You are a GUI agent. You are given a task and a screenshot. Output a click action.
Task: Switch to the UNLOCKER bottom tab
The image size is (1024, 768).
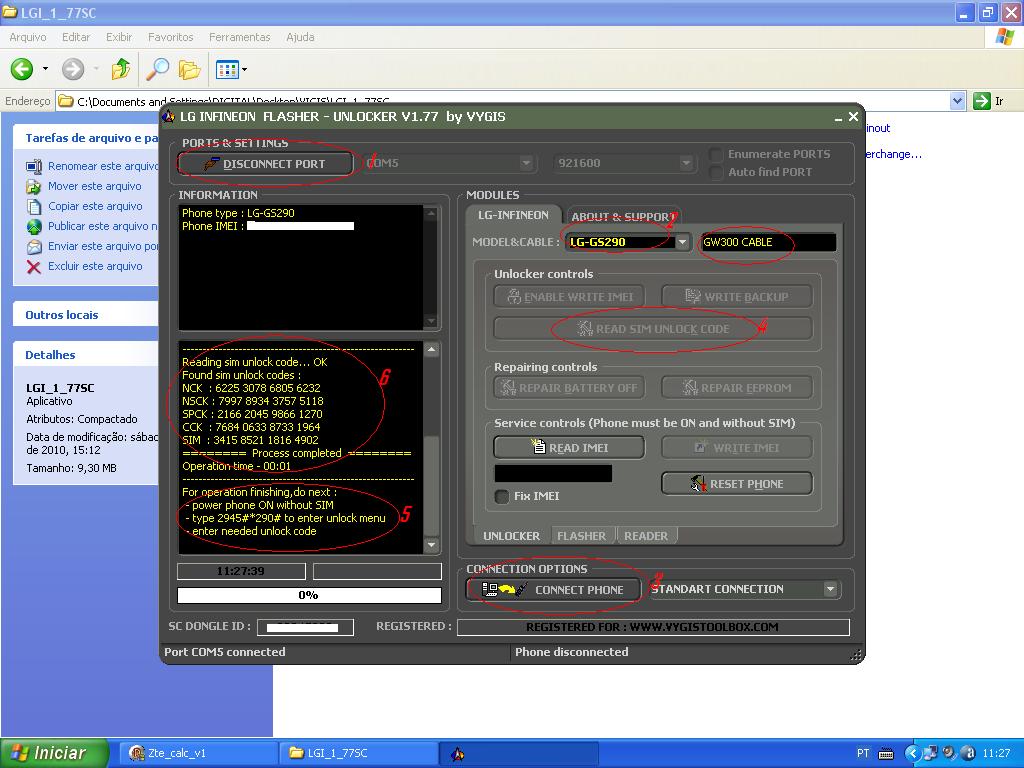pos(511,536)
